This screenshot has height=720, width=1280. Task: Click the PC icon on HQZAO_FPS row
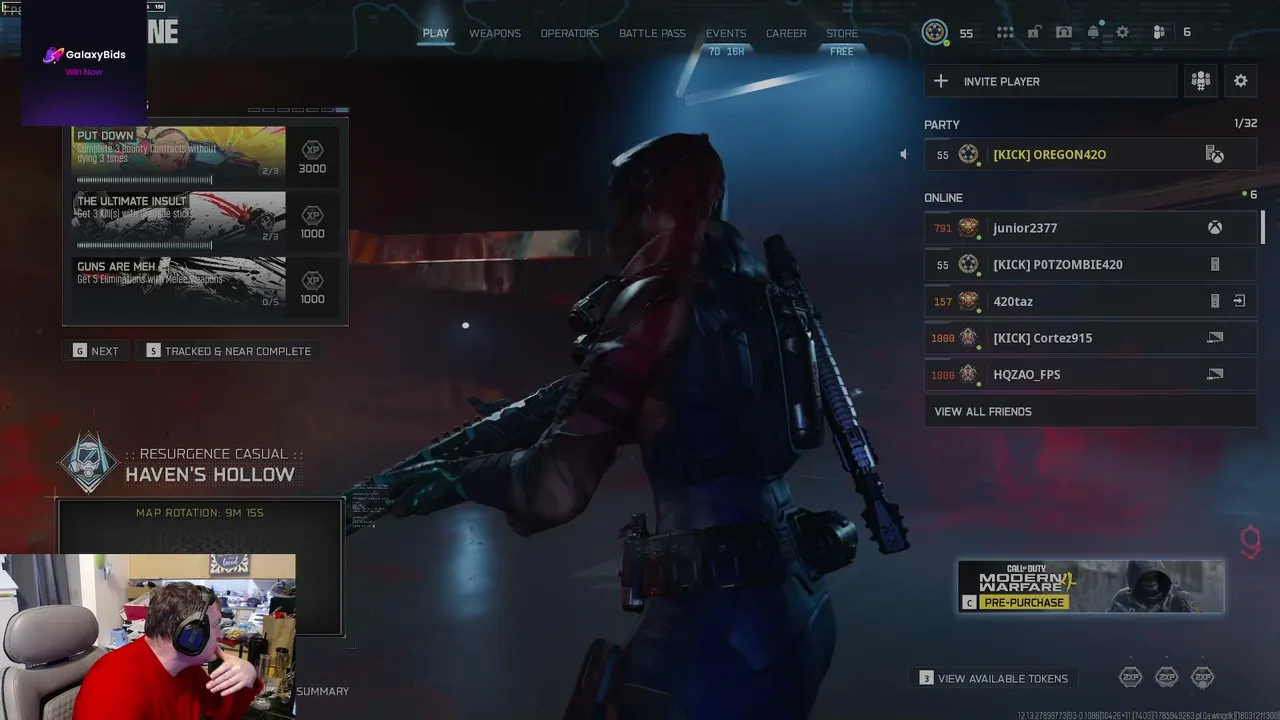pos(1215,374)
